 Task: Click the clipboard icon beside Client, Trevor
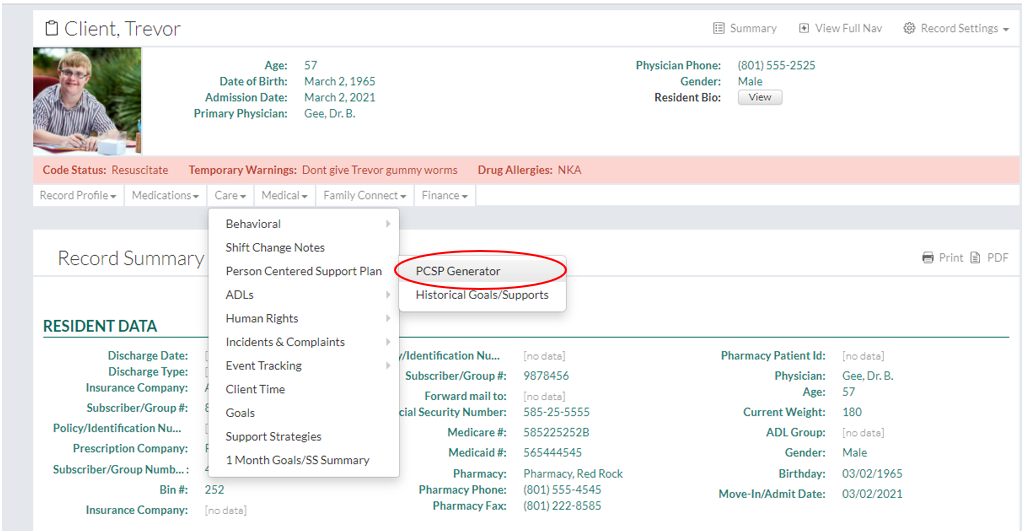(52, 29)
